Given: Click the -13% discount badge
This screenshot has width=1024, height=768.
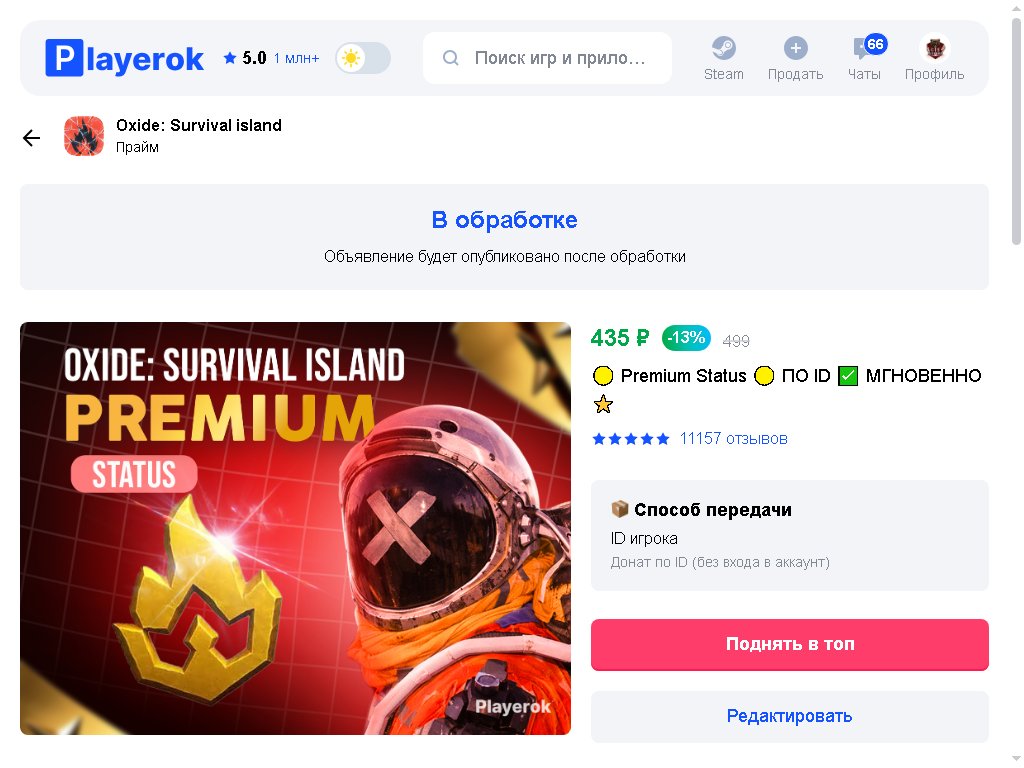Looking at the screenshot, I should tap(686, 338).
